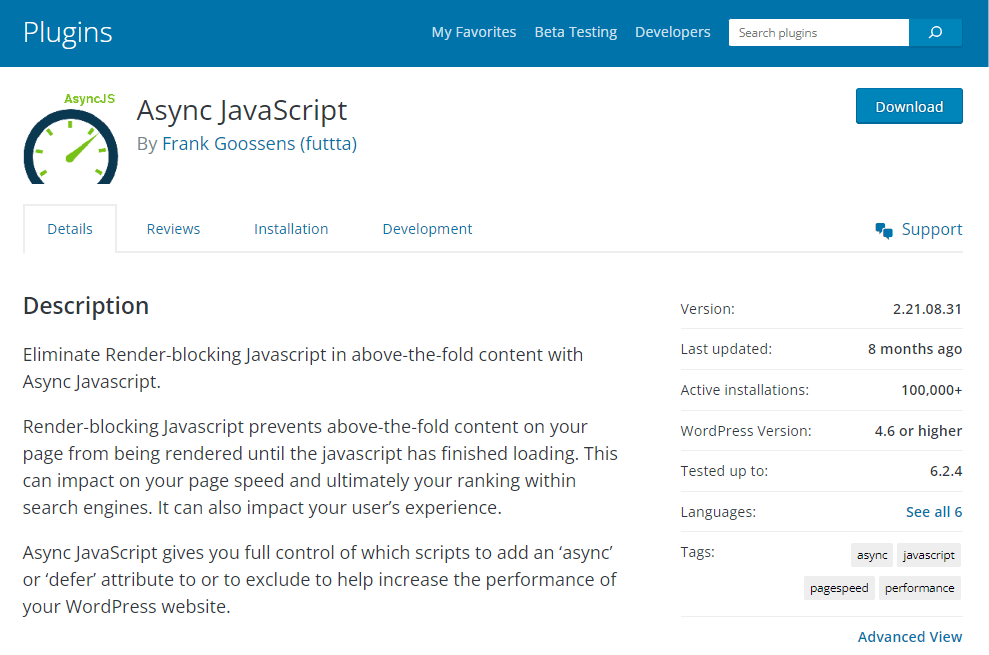
Task: Click the 'WordPress Version:' label
Action: [746, 431]
